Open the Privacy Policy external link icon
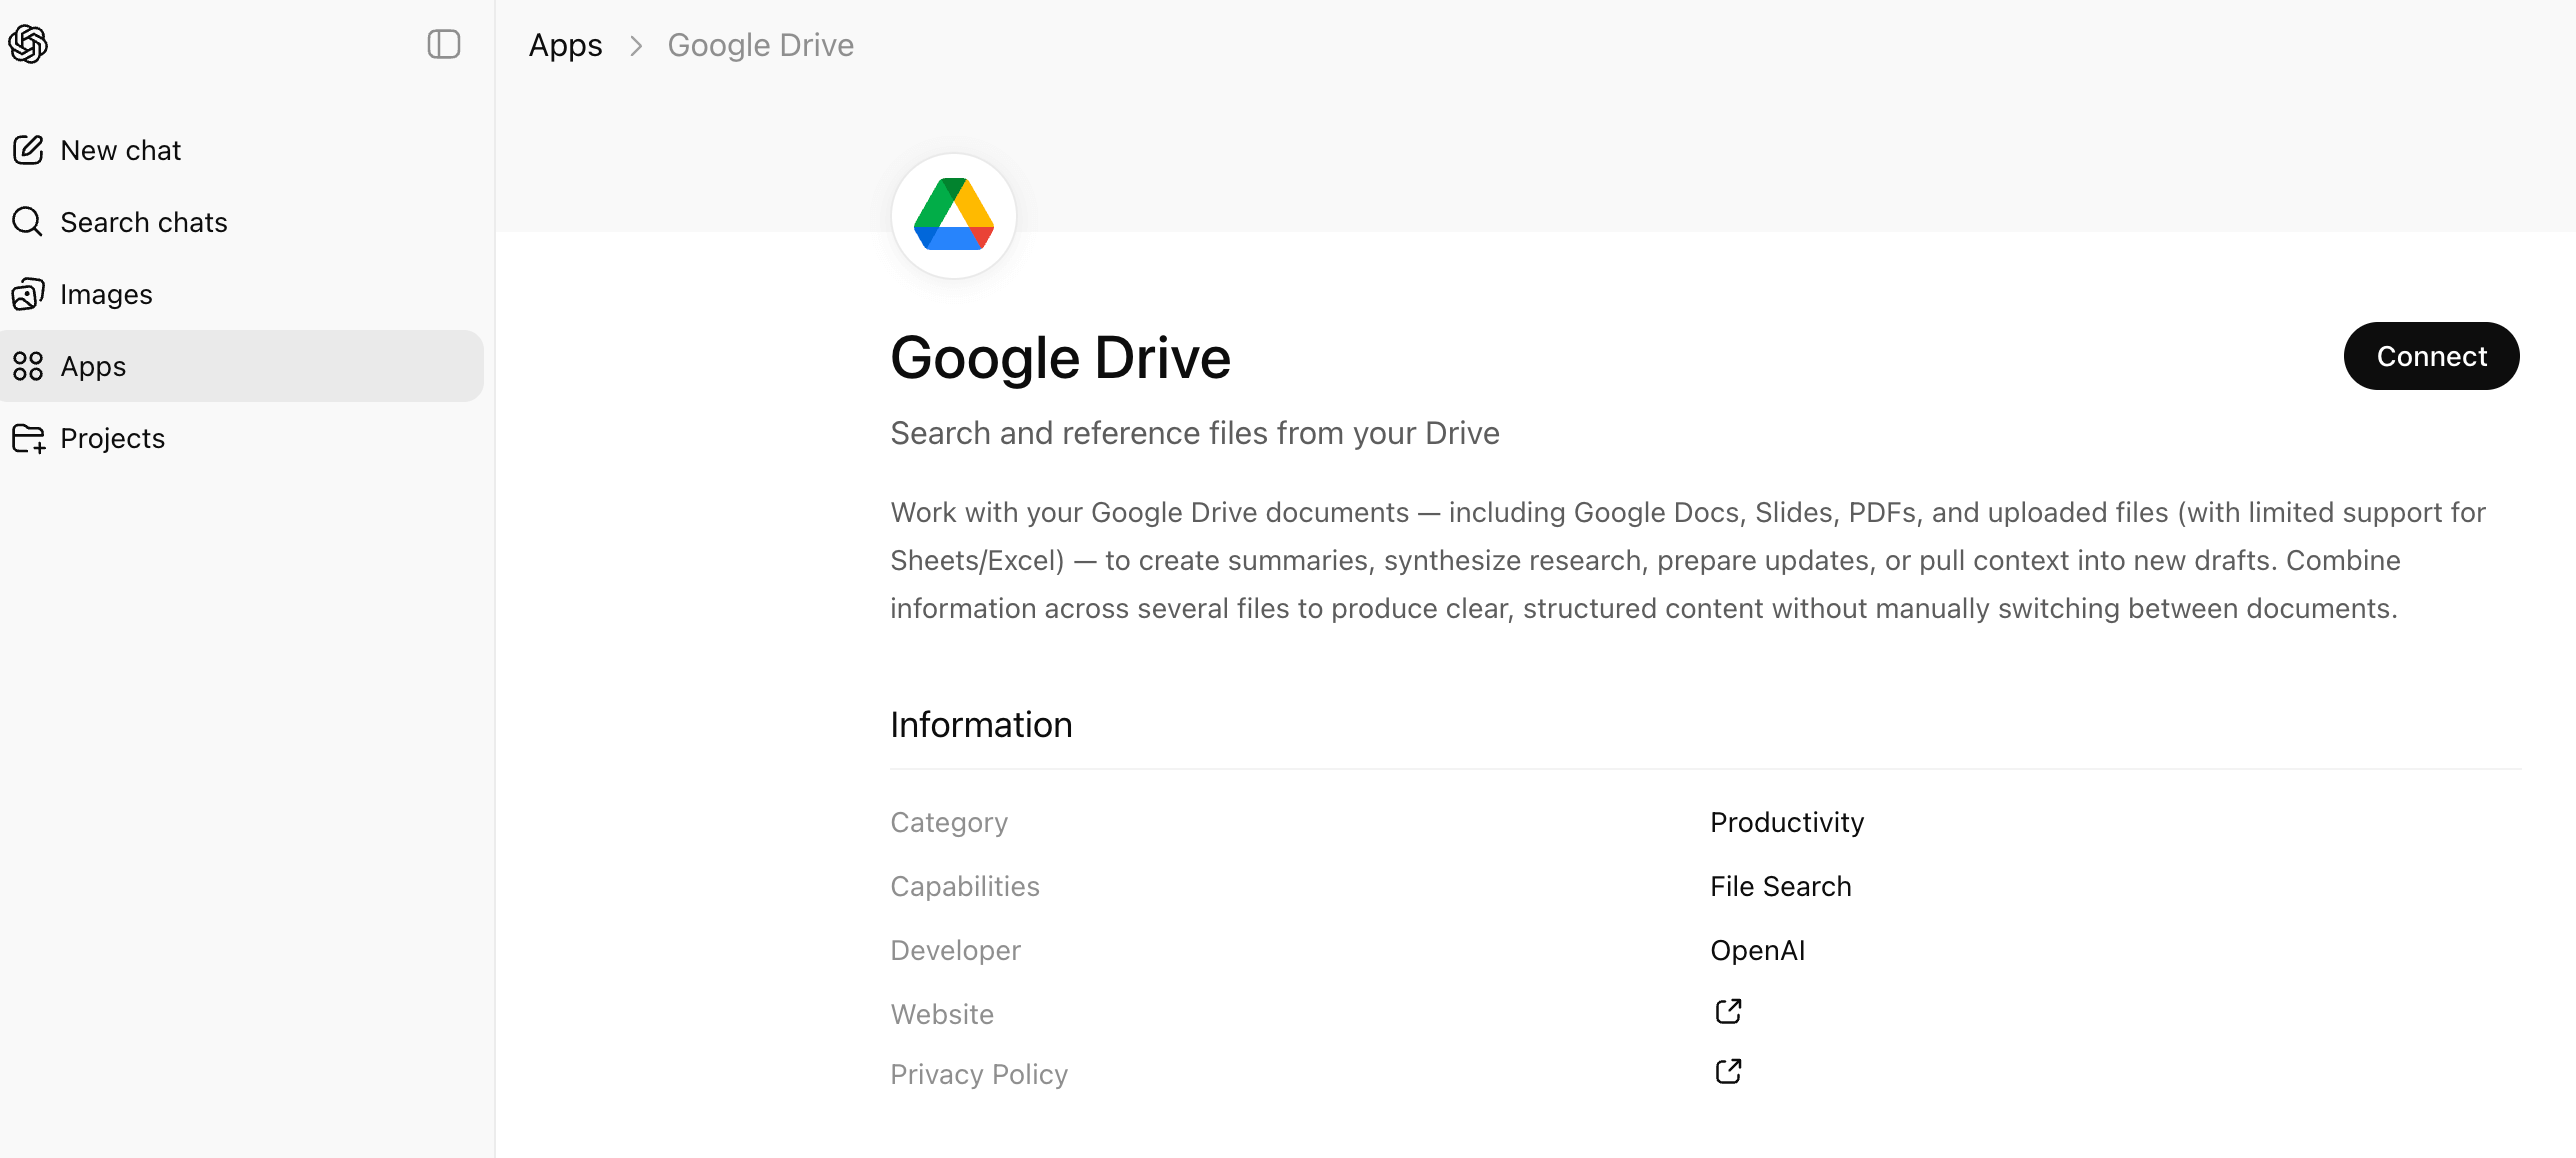 (x=1728, y=1072)
